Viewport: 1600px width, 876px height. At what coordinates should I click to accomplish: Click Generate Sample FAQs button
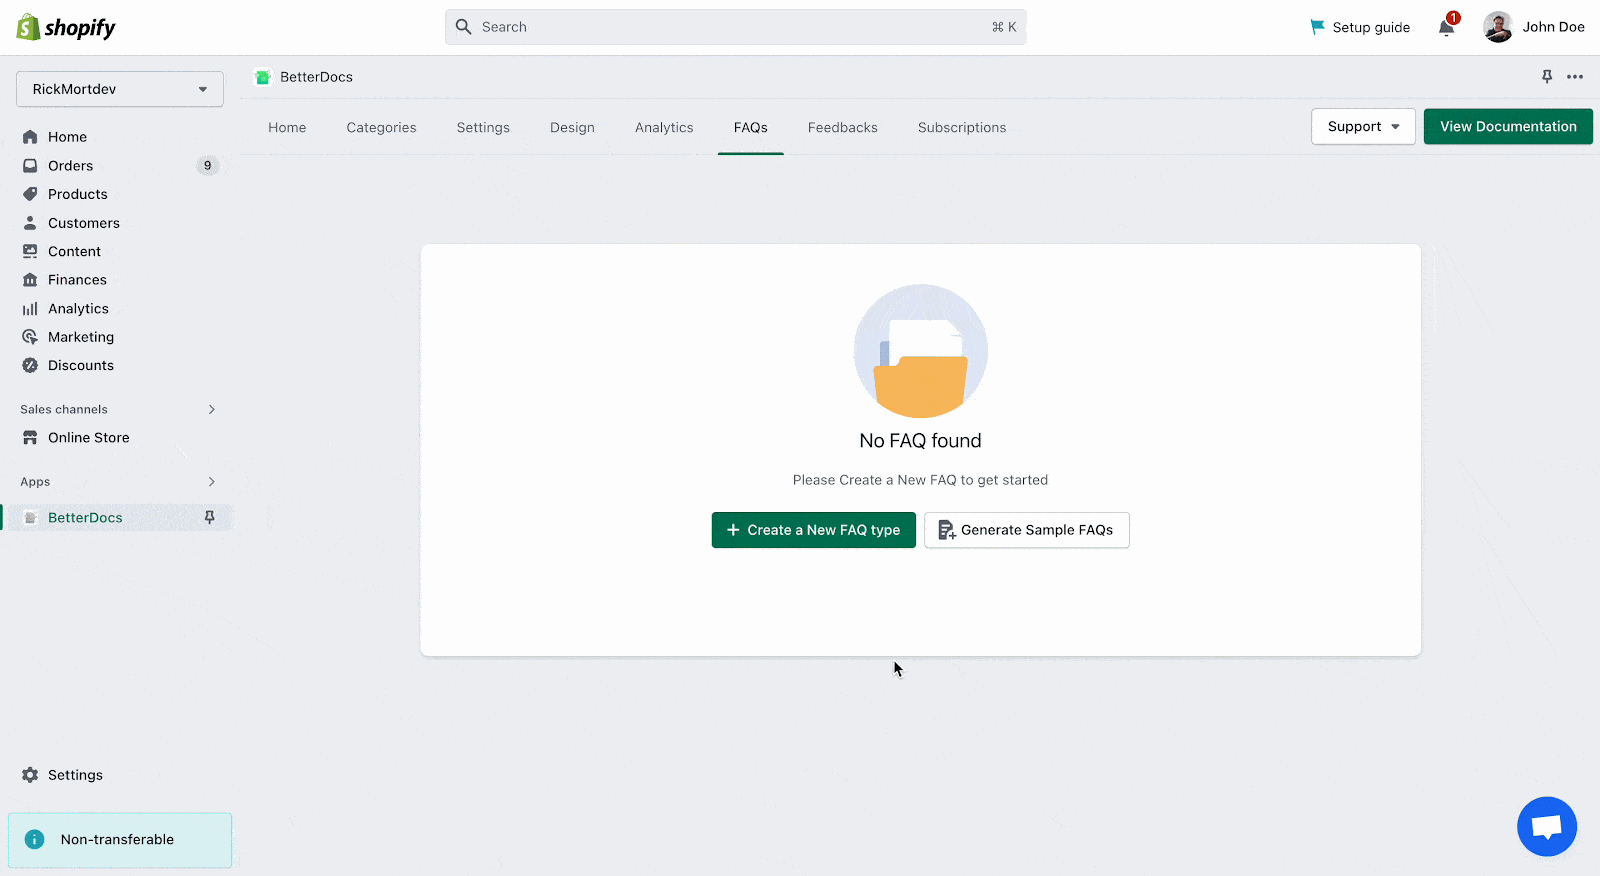1026,530
